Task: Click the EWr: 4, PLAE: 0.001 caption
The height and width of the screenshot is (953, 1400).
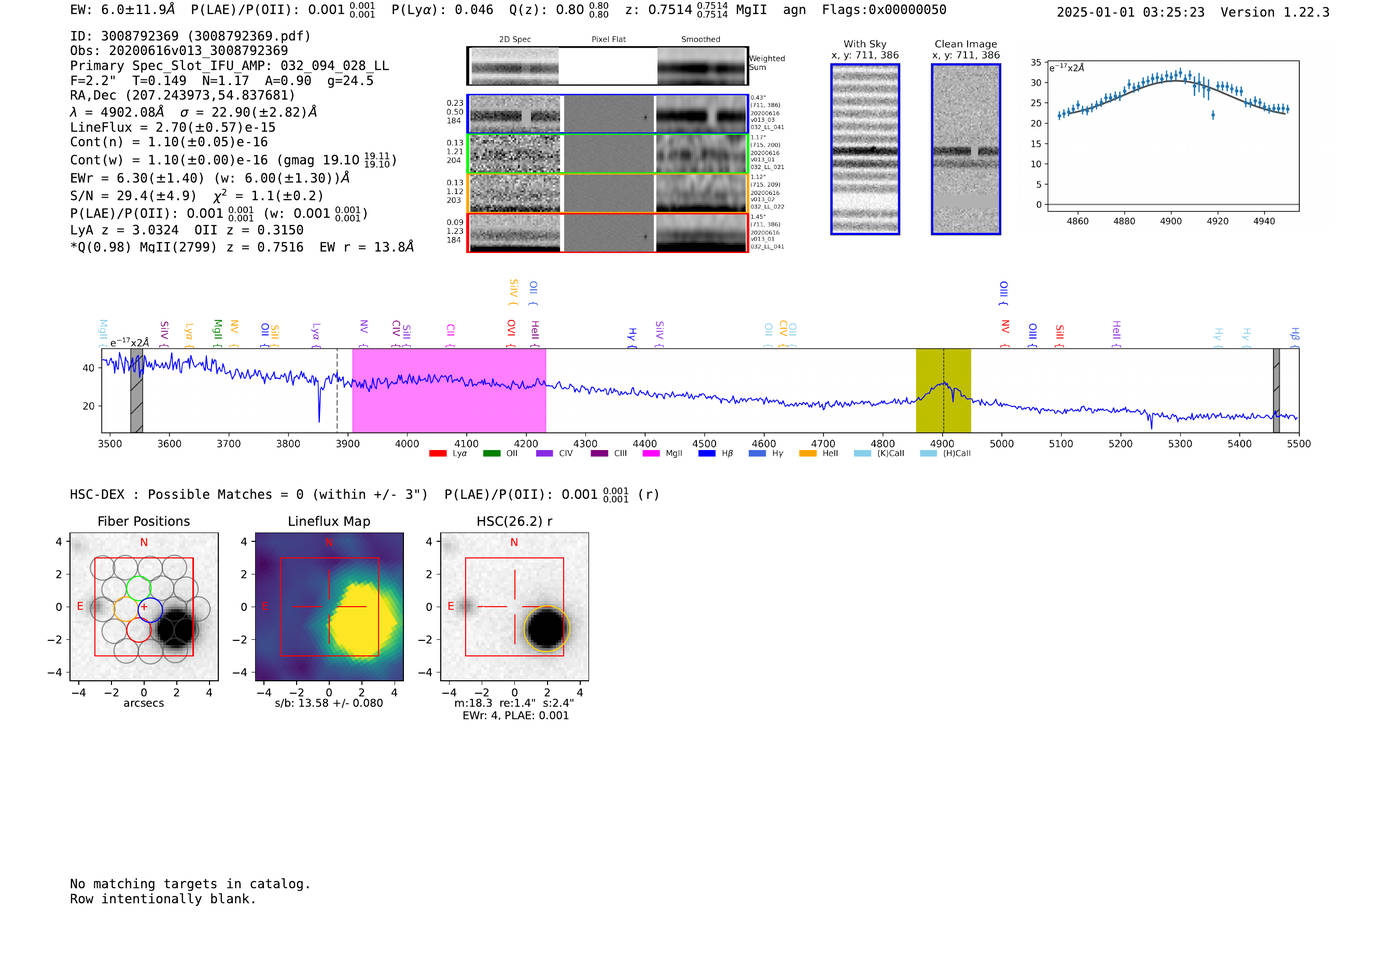Action: [x=515, y=716]
